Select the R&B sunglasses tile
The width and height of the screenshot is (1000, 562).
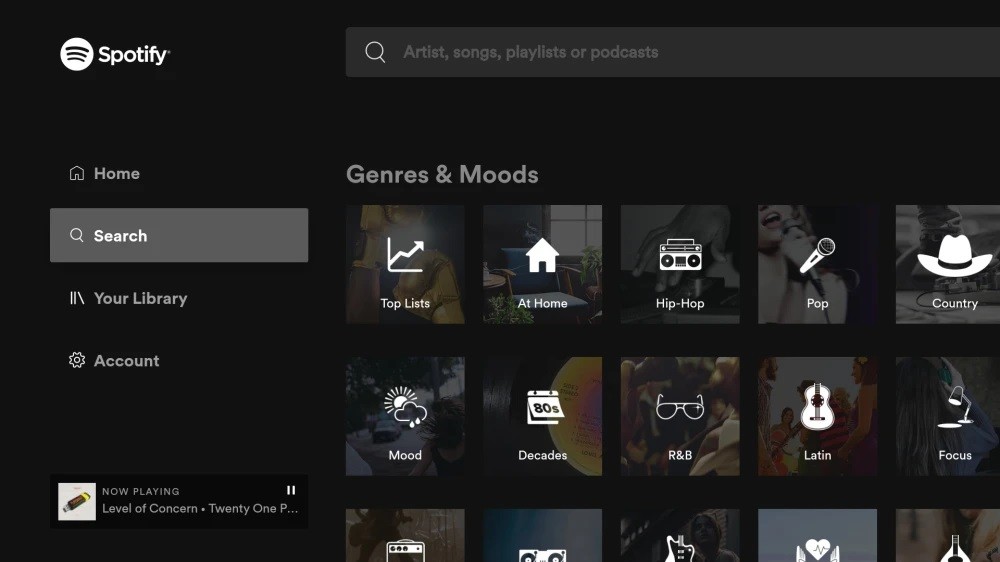point(680,416)
